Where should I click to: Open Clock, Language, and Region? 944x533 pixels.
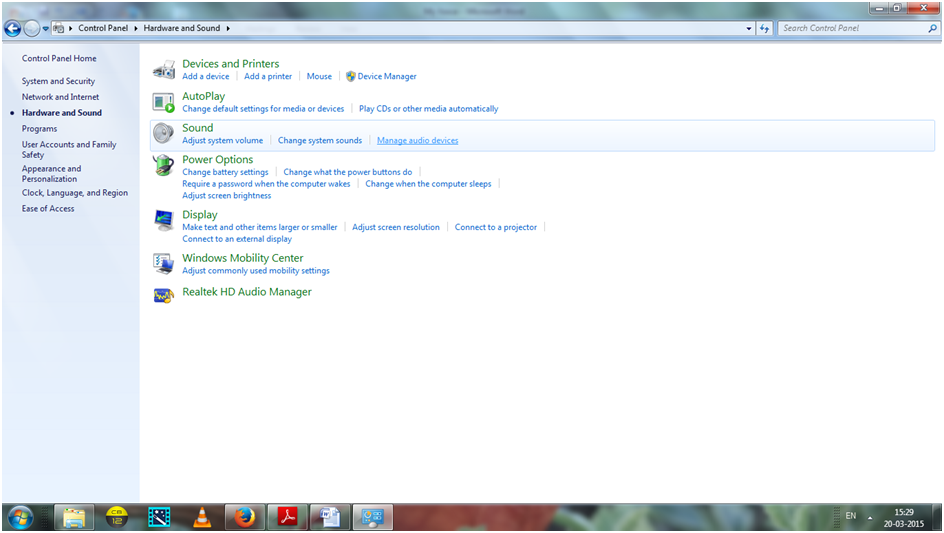pos(75,193)
